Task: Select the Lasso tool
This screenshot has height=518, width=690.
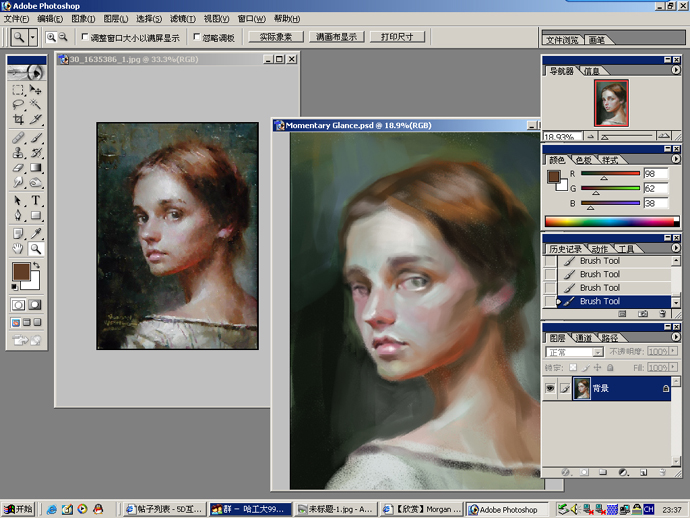Action: click(x=18, y=104)
